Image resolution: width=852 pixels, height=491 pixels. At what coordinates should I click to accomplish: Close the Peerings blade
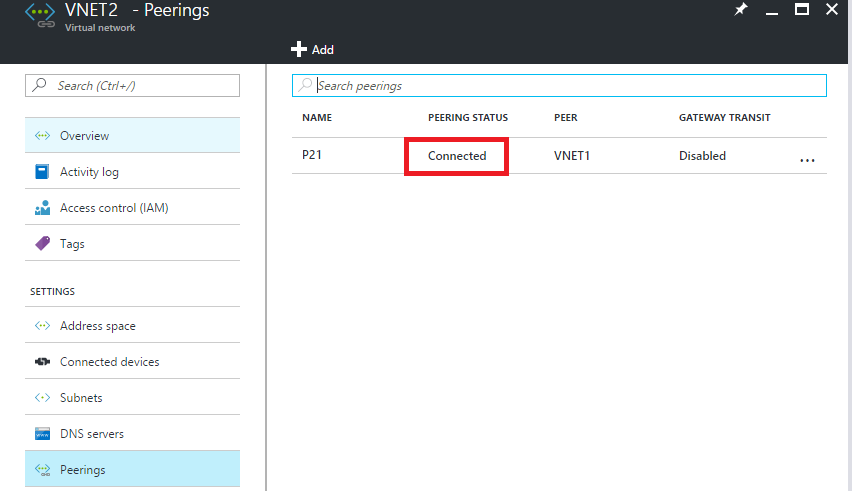(x=832, y=9)
